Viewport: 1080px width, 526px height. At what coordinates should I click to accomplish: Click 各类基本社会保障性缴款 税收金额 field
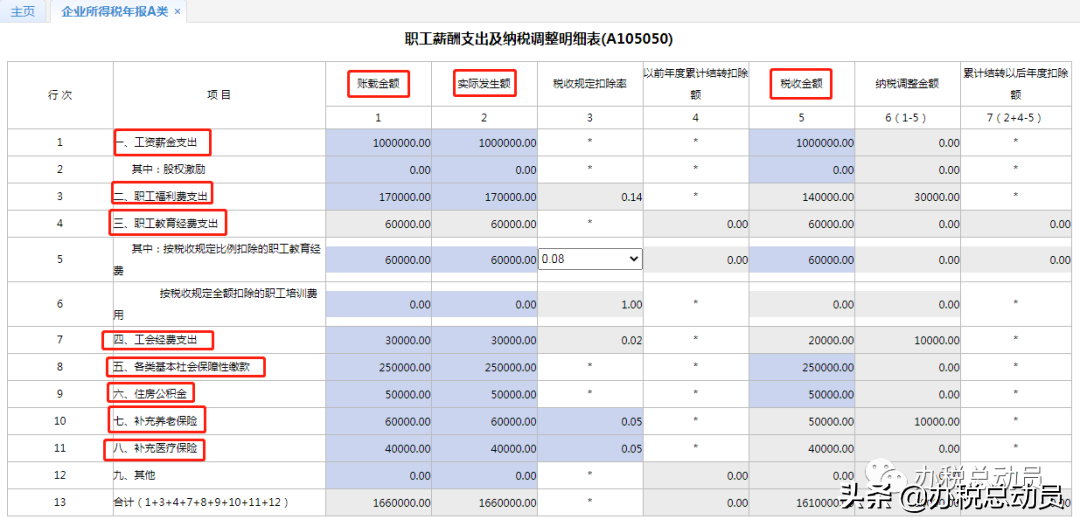coord(802,368)
